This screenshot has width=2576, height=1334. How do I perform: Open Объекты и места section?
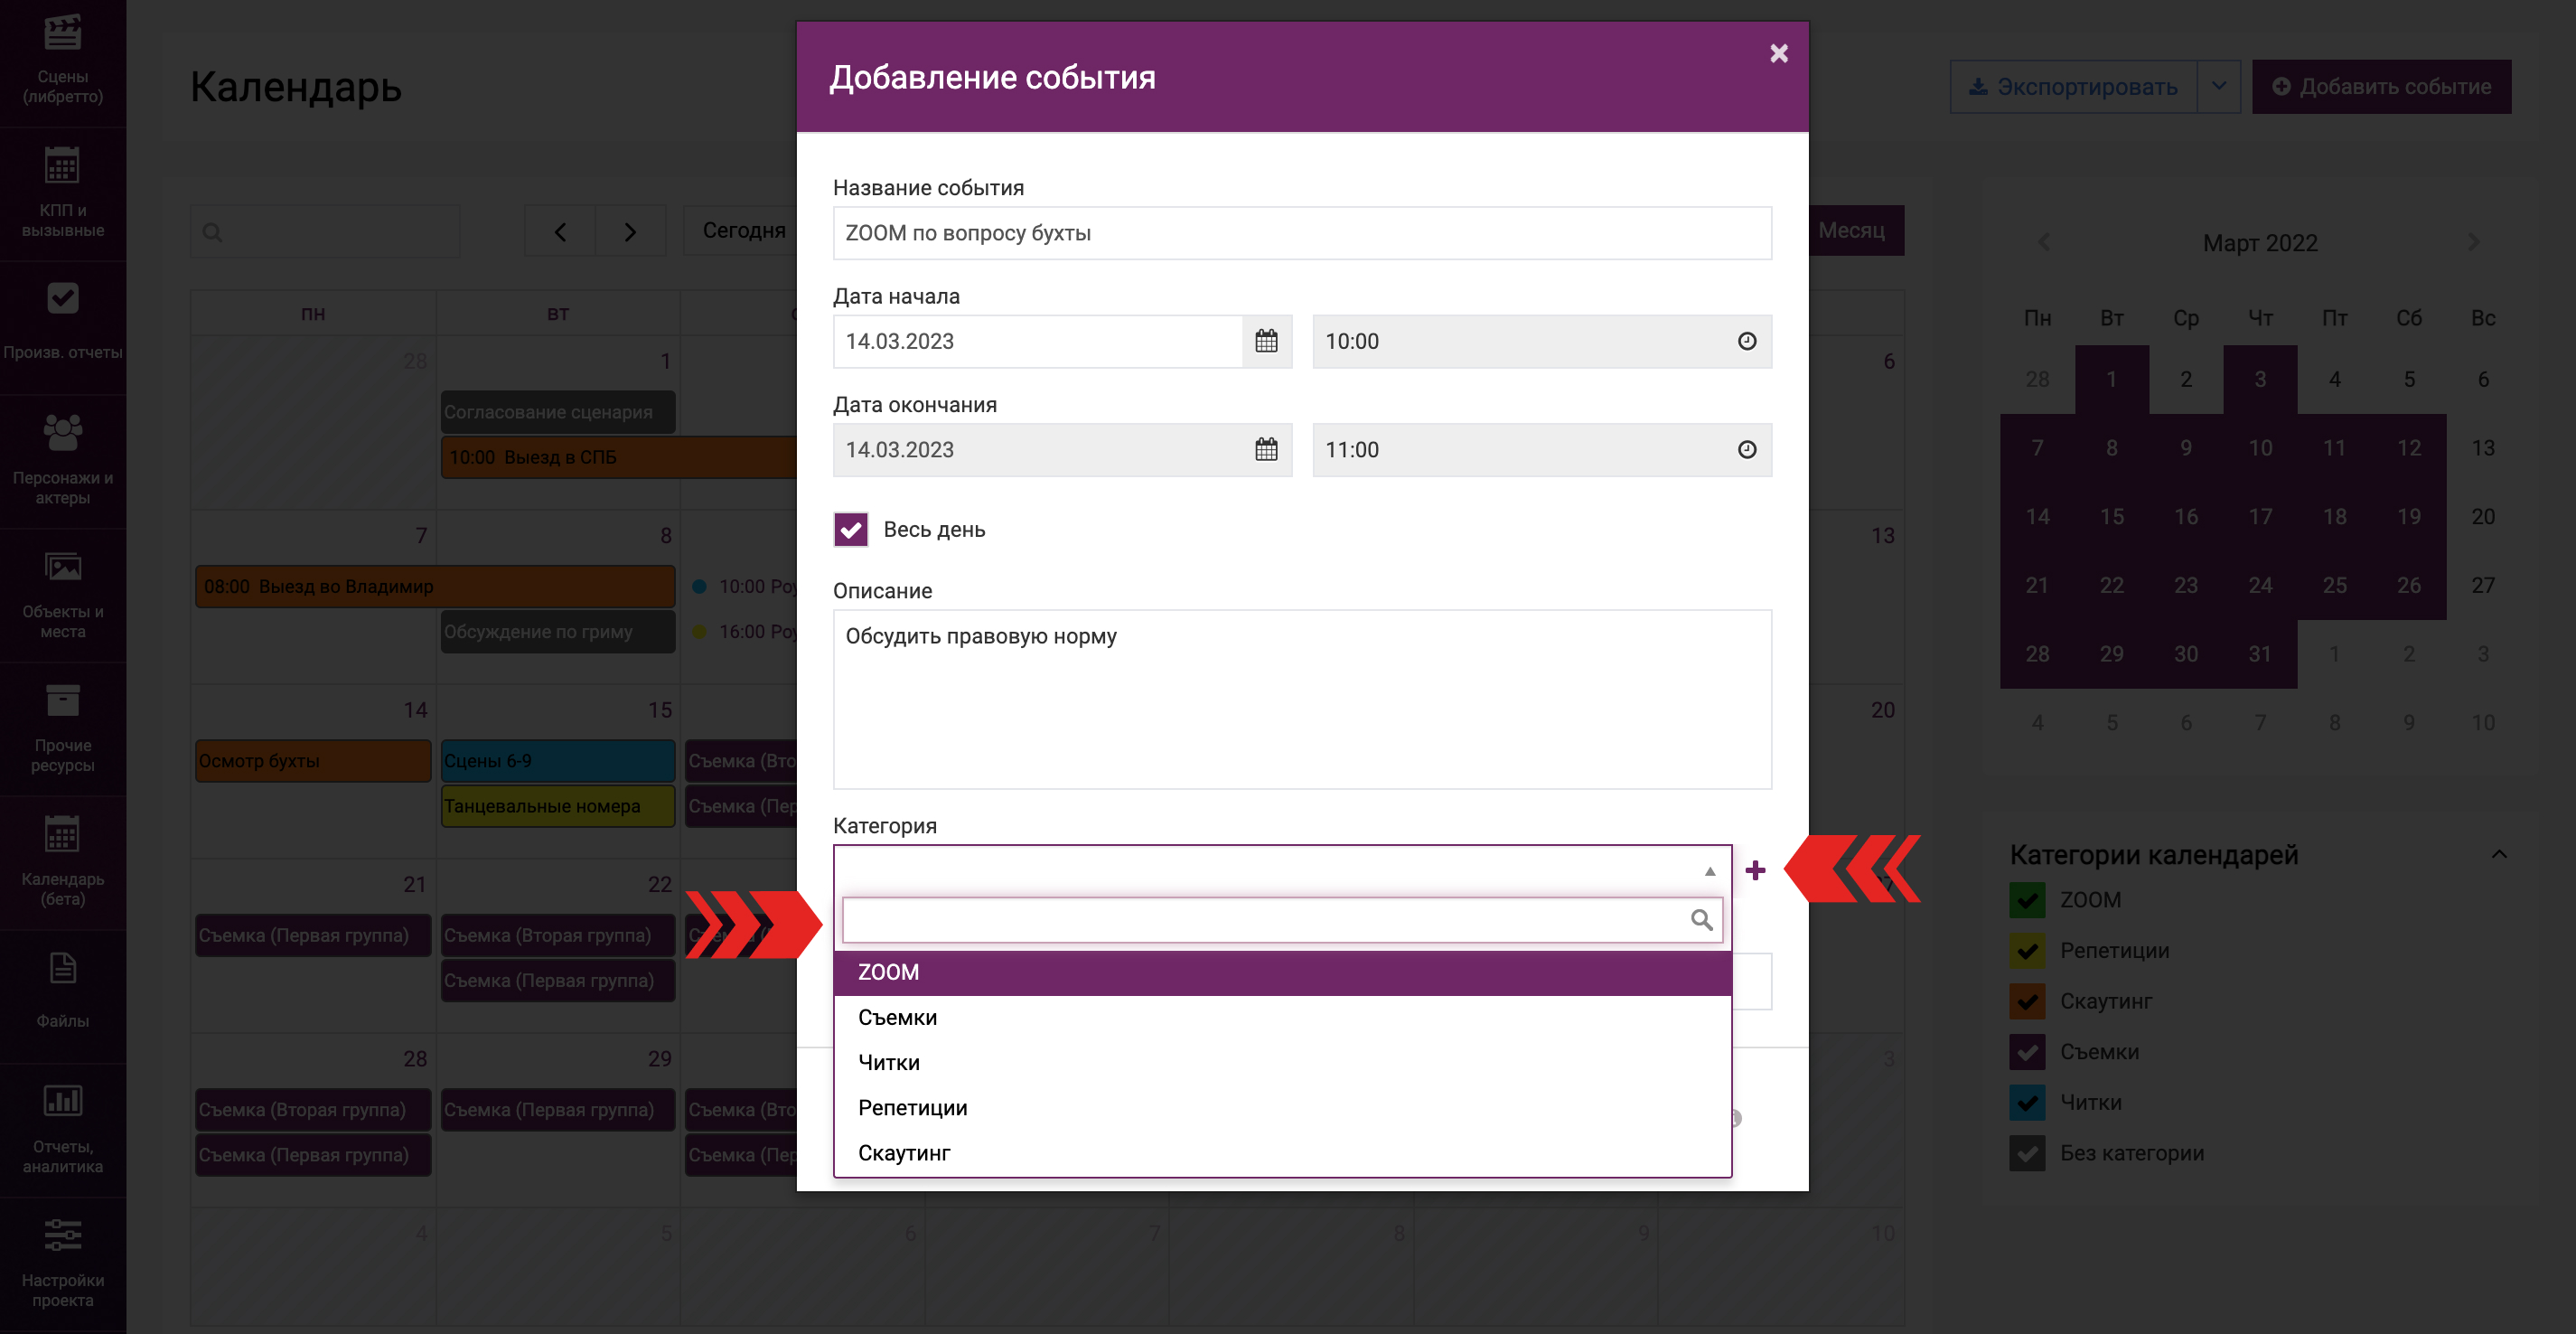coord(63,594)
